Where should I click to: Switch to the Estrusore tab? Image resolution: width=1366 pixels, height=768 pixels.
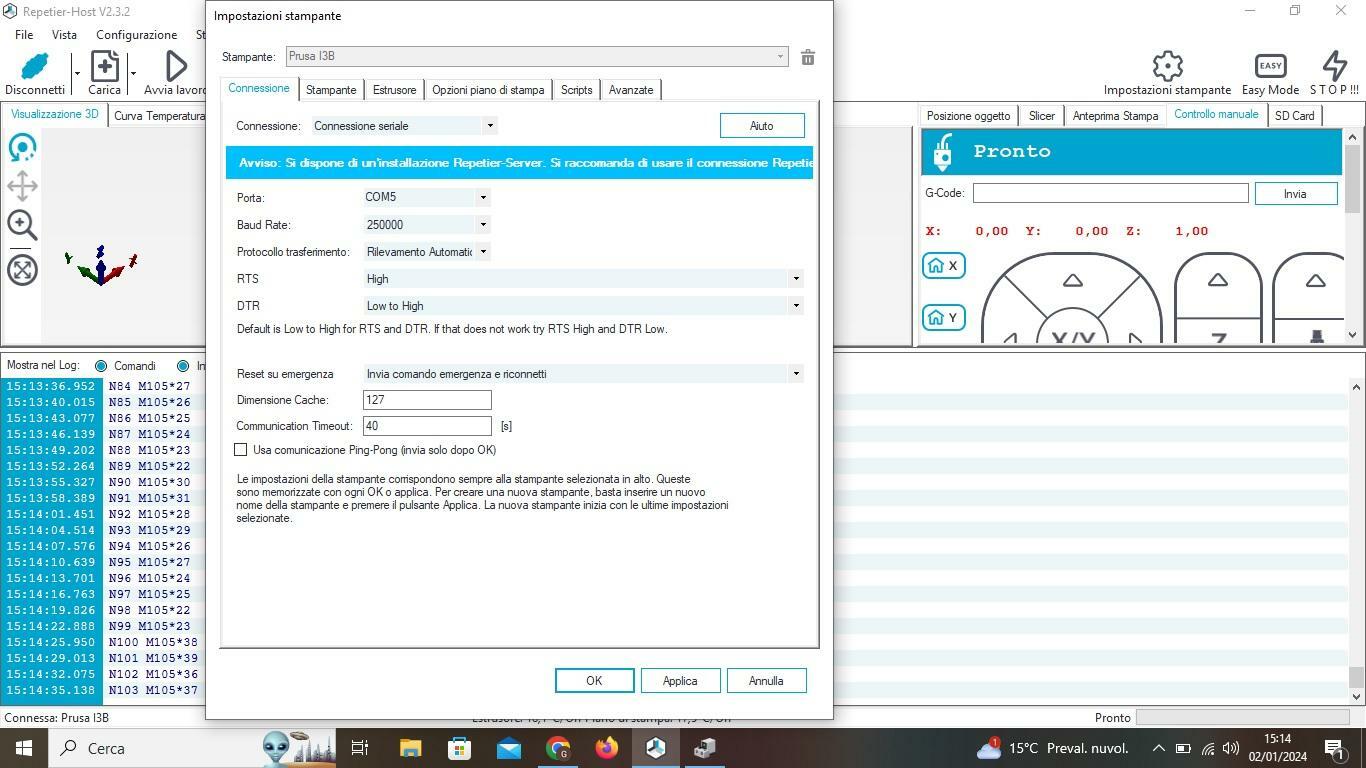[x=394, y=90]
